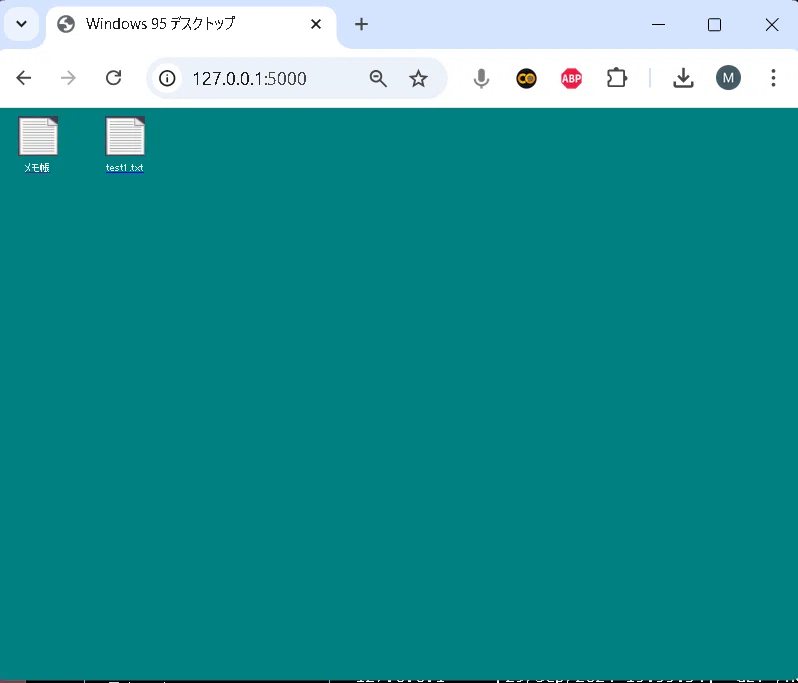Go back to the previous page
This screenshot has height=683, width=798.
click(x=23, y=78)
